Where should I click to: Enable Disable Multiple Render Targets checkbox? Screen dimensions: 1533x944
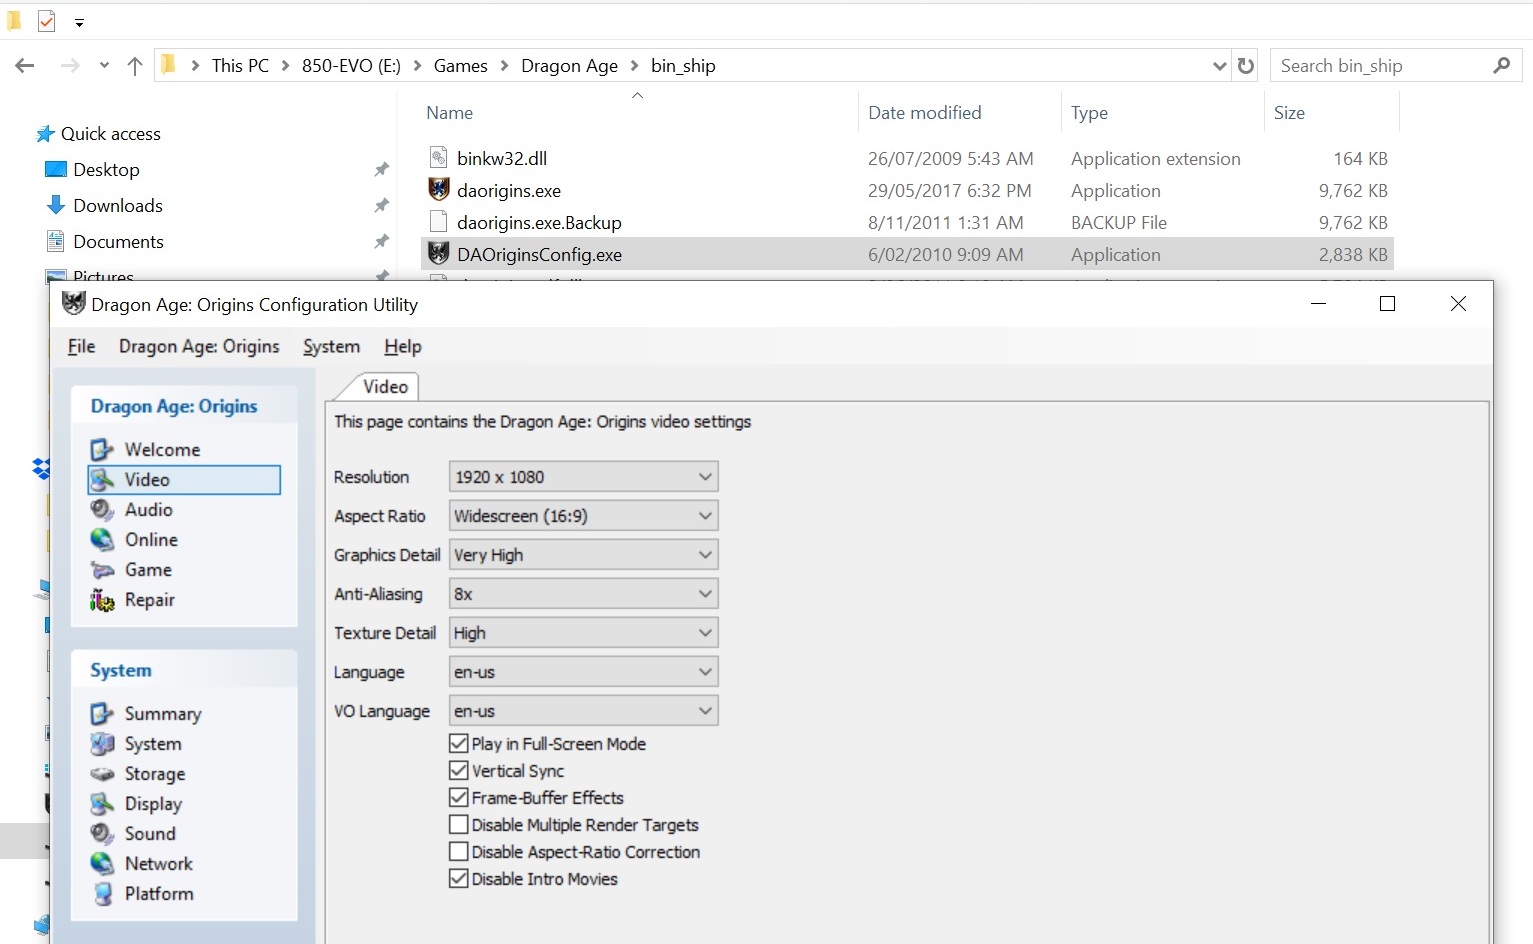[x=459, y=824]
